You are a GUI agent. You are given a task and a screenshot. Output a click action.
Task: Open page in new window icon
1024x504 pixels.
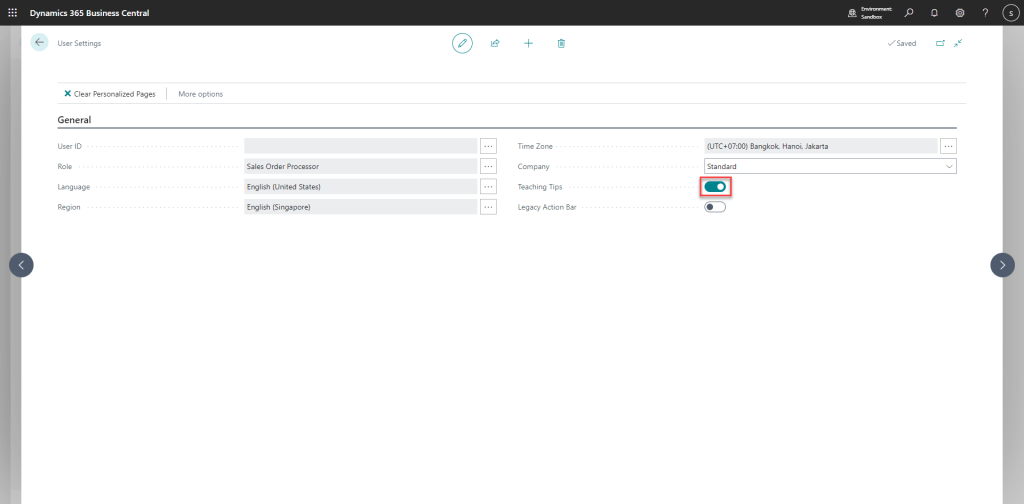pos(940,43)
